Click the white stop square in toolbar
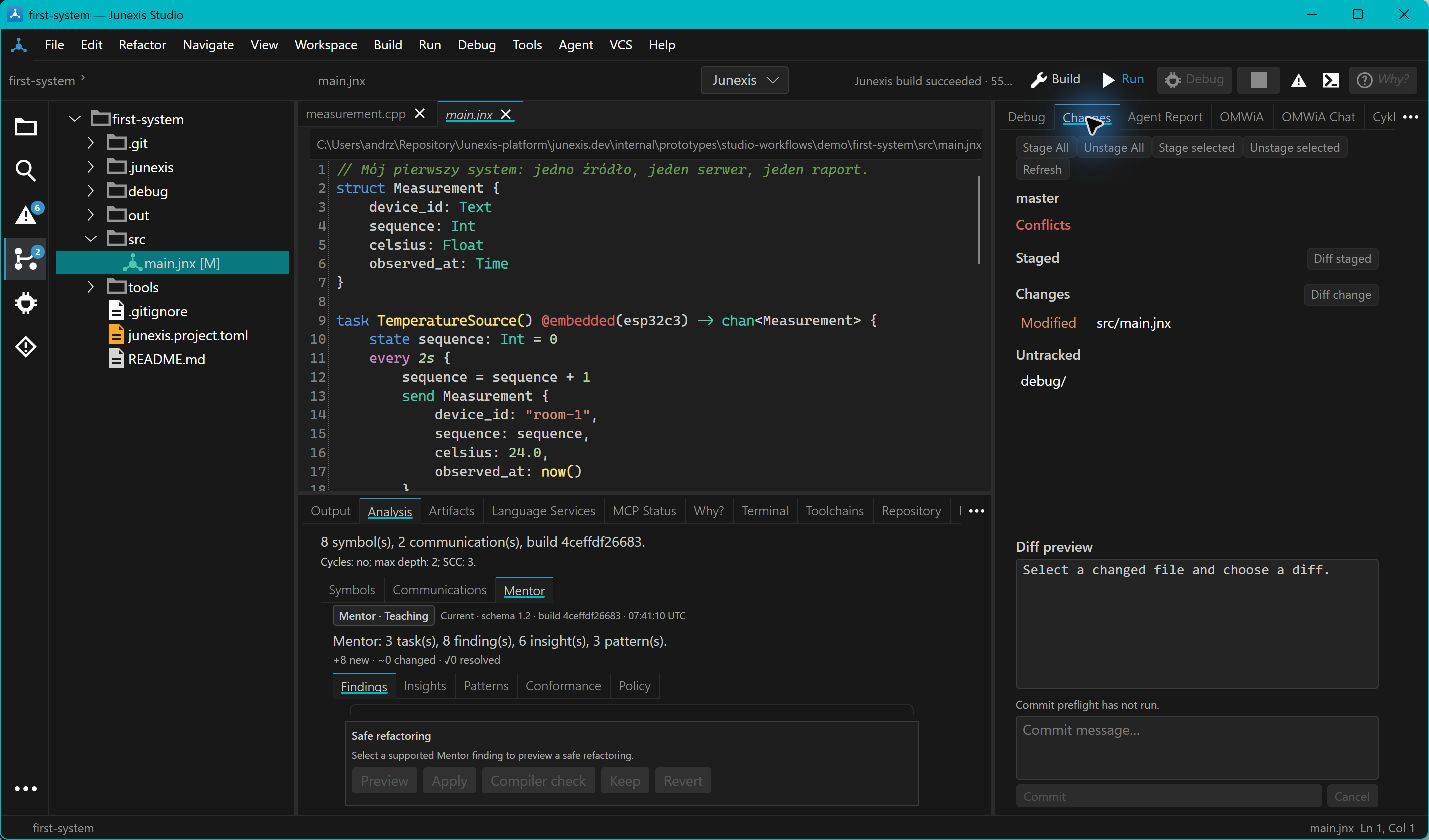This screenshot has height=840, width=1429. [1259, 80]
